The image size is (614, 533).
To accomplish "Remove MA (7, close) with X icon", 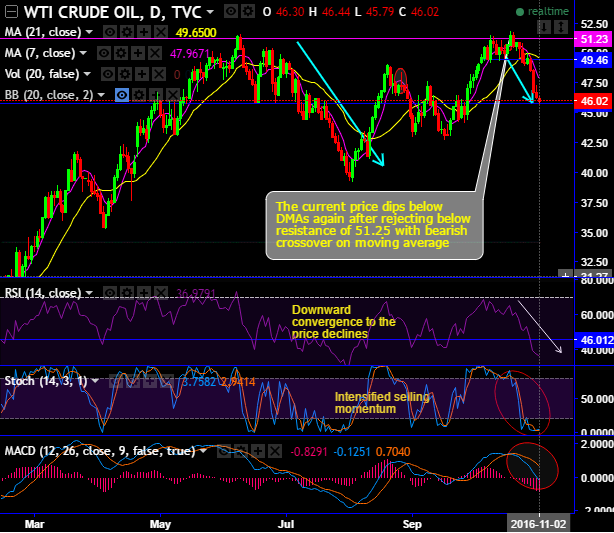I will [x=155, y=53].
